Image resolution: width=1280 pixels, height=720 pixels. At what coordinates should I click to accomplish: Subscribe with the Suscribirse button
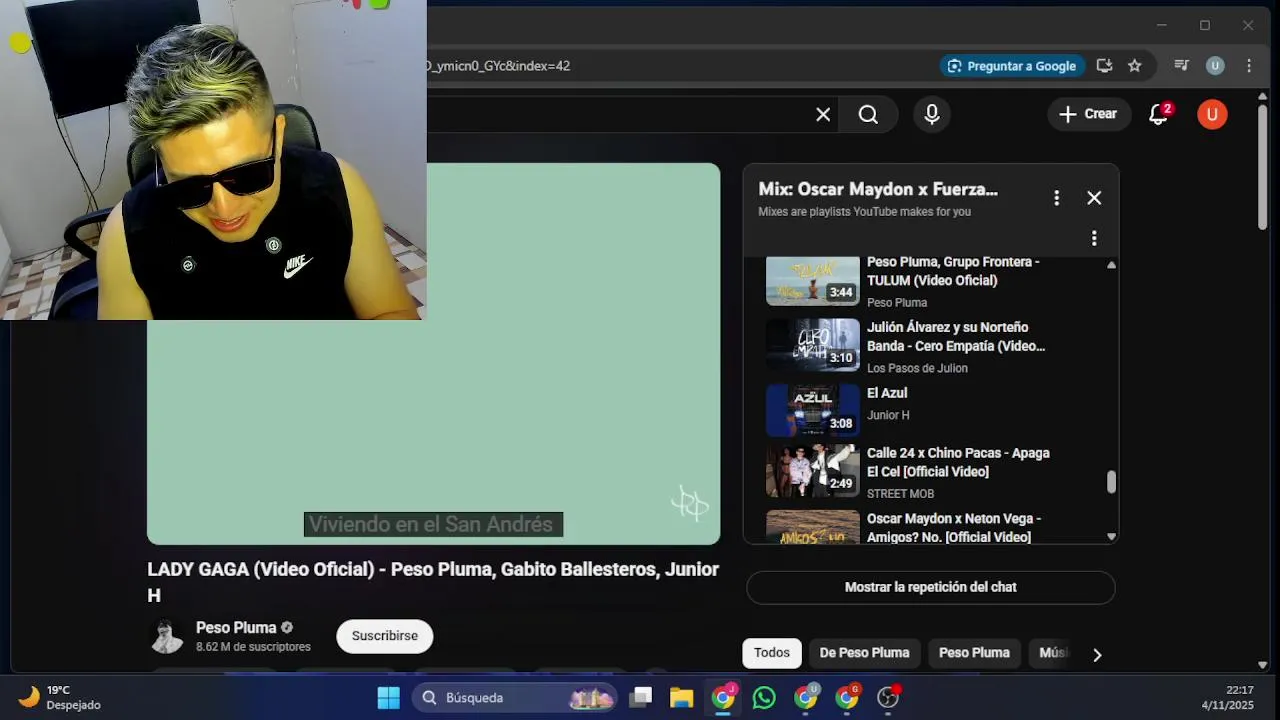tap(385, 636)
